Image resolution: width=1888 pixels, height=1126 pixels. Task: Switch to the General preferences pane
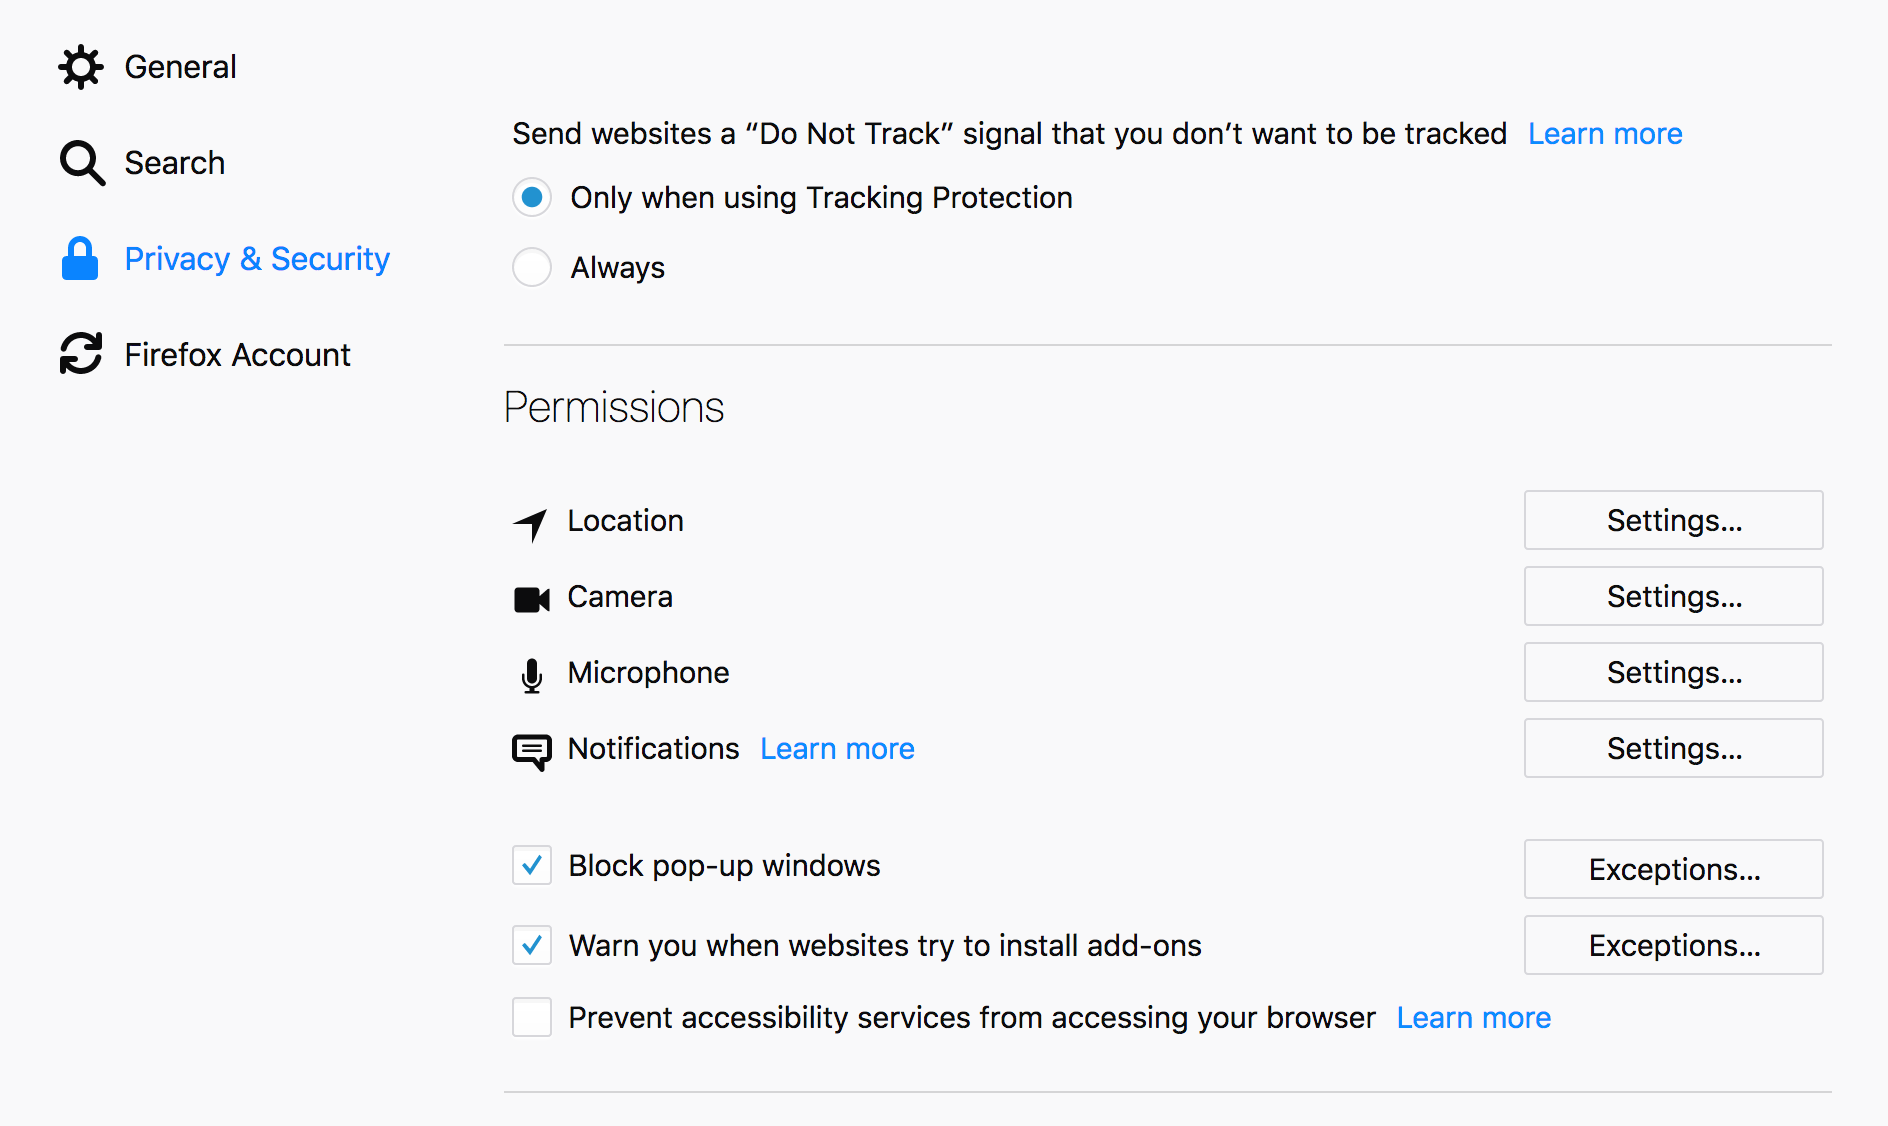click(180, 67)
